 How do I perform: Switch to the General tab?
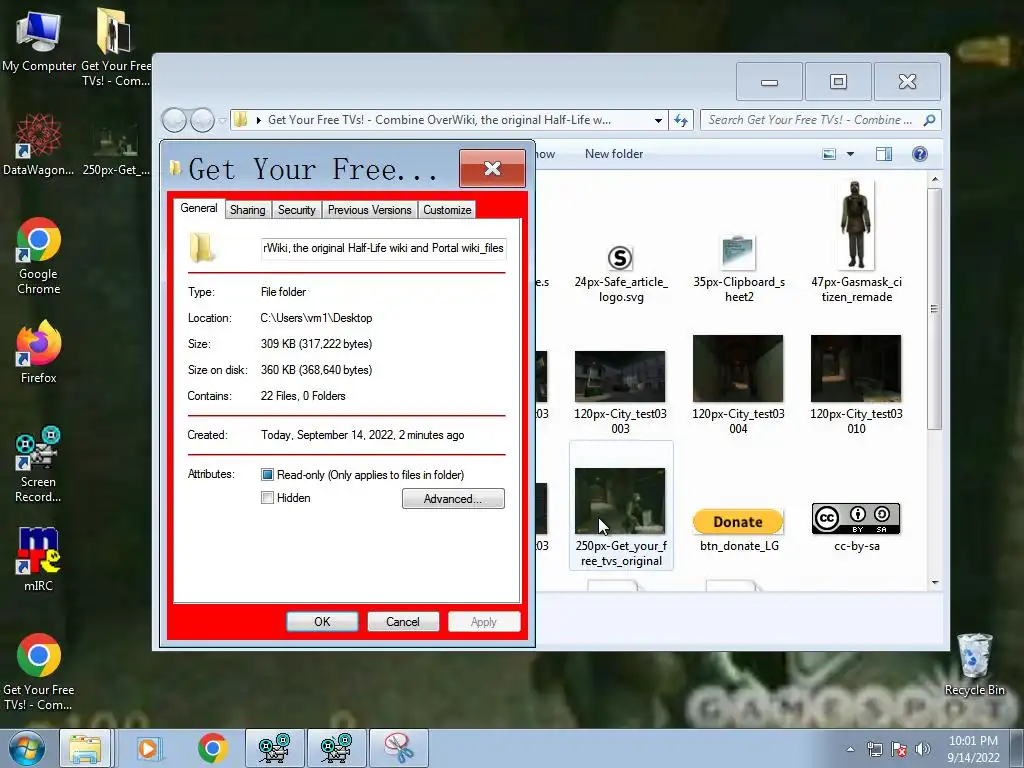point(199,208)
